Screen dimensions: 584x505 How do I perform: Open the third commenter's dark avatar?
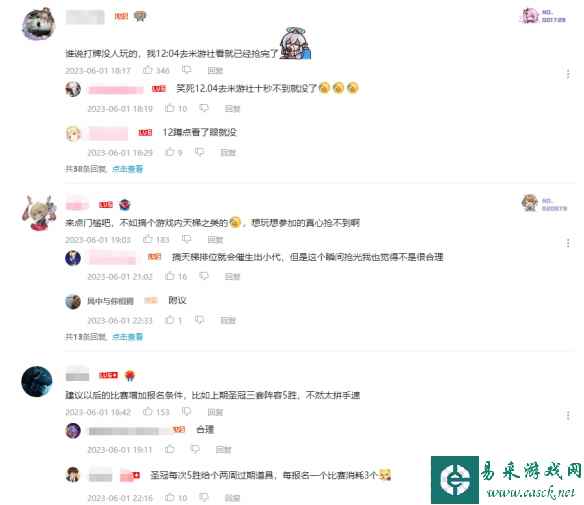click(36, 381)
